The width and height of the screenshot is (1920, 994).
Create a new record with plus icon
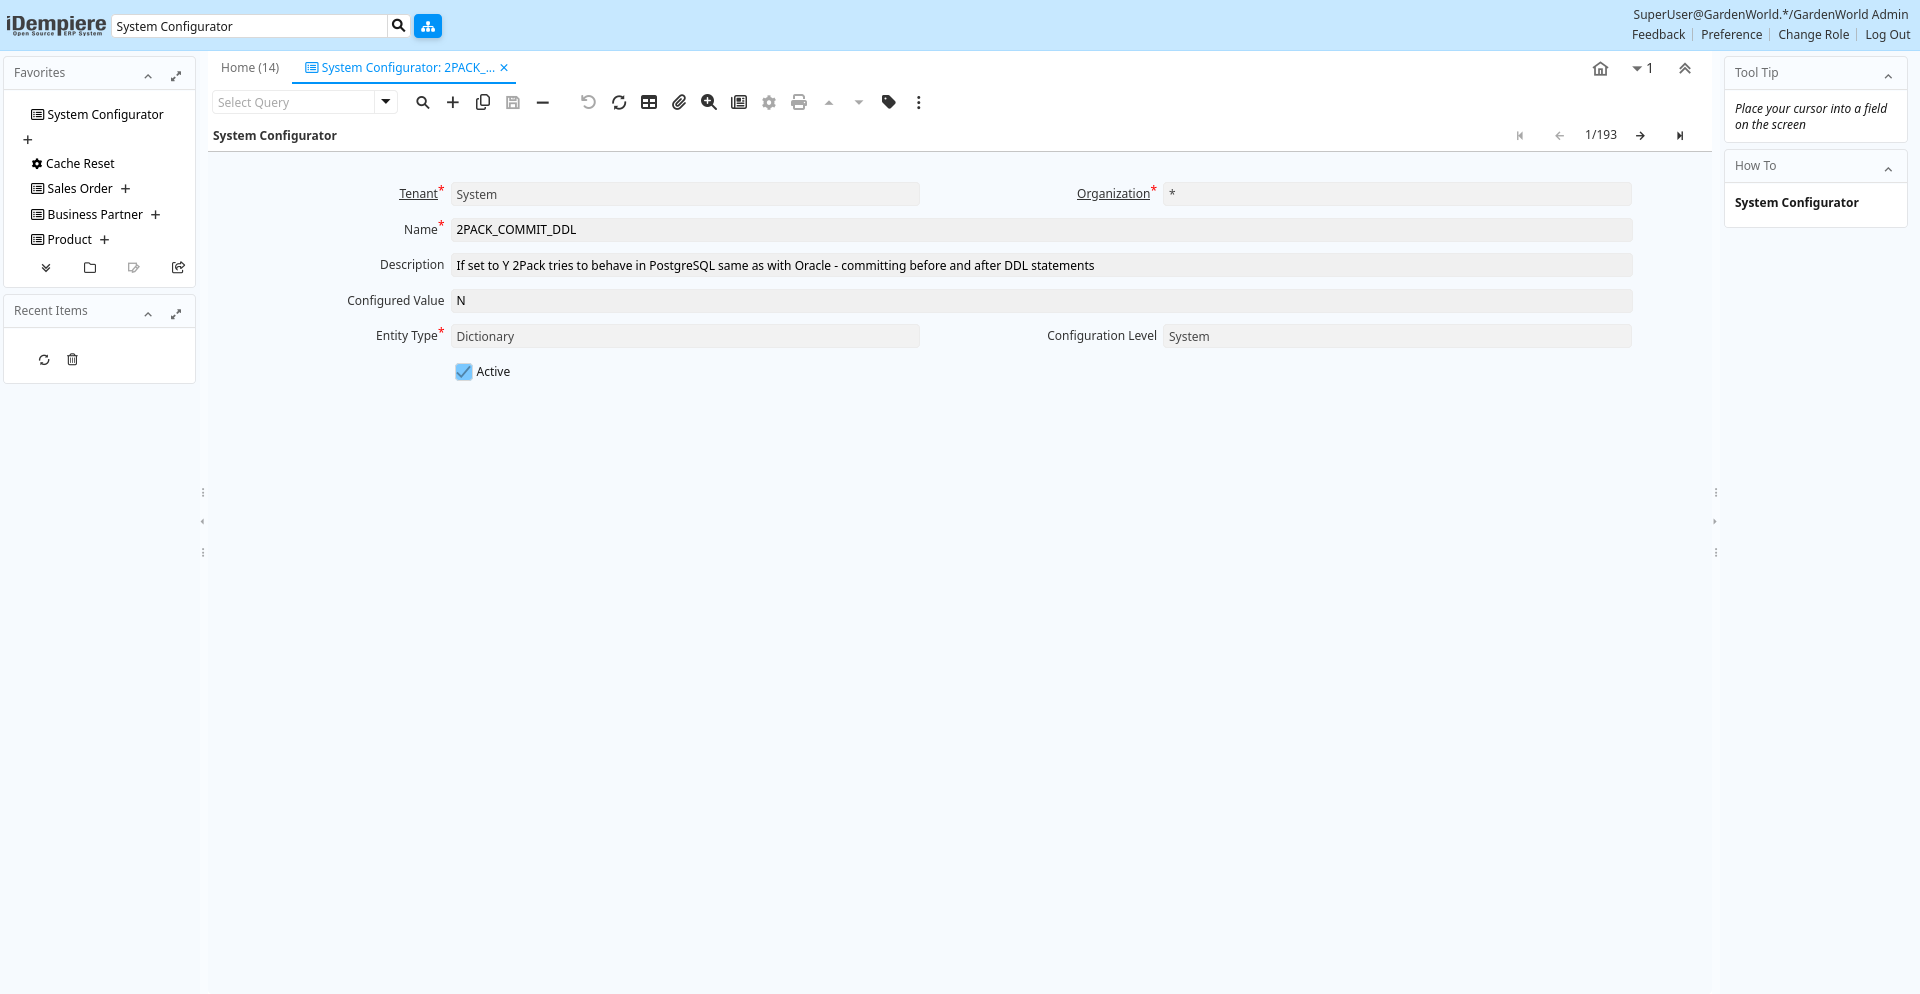coord(453,102)
